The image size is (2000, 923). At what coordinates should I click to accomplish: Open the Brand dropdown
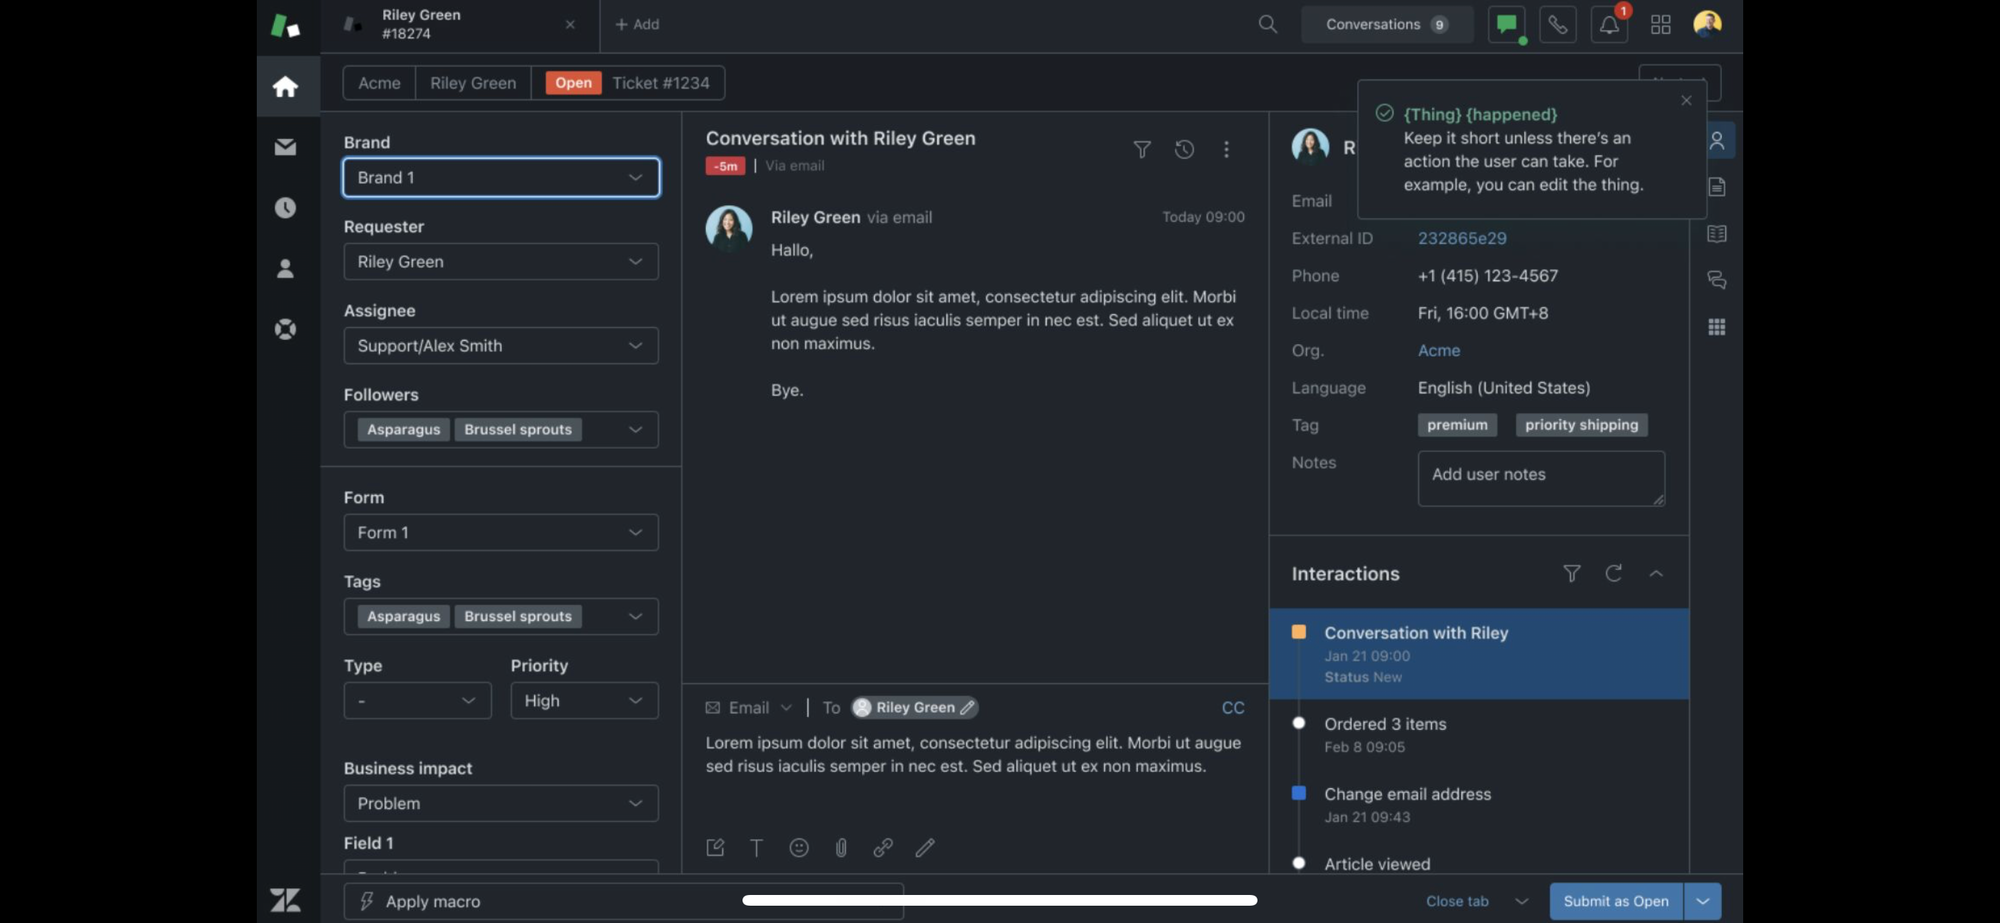501,177
